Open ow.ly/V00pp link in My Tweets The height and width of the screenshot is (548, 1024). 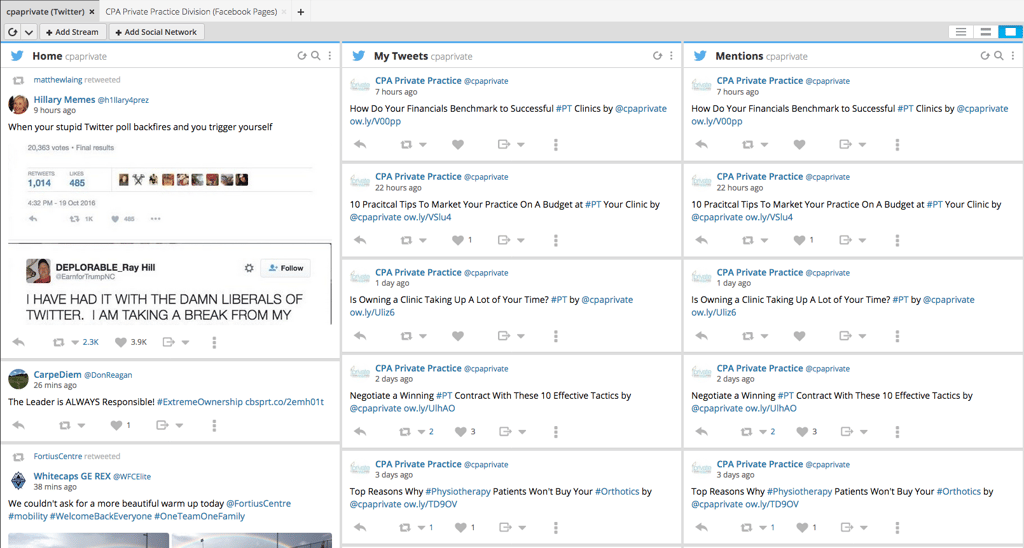click(375, 121)
